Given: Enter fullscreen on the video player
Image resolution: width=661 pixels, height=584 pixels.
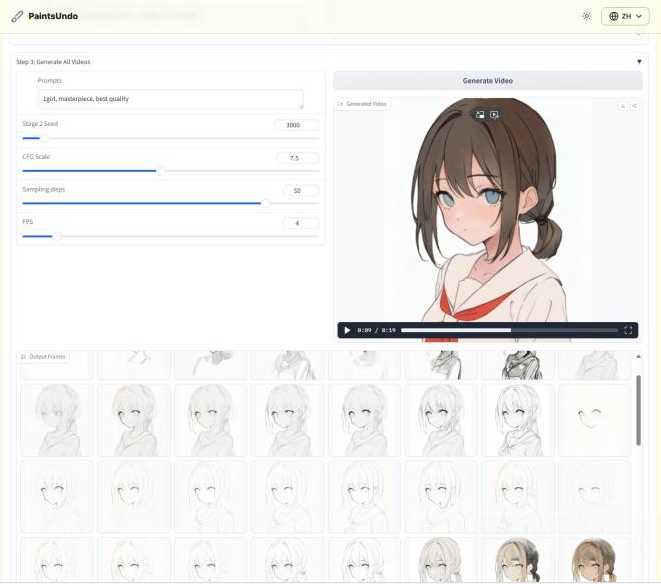Looking at the screenshot, I should [628, 330].
